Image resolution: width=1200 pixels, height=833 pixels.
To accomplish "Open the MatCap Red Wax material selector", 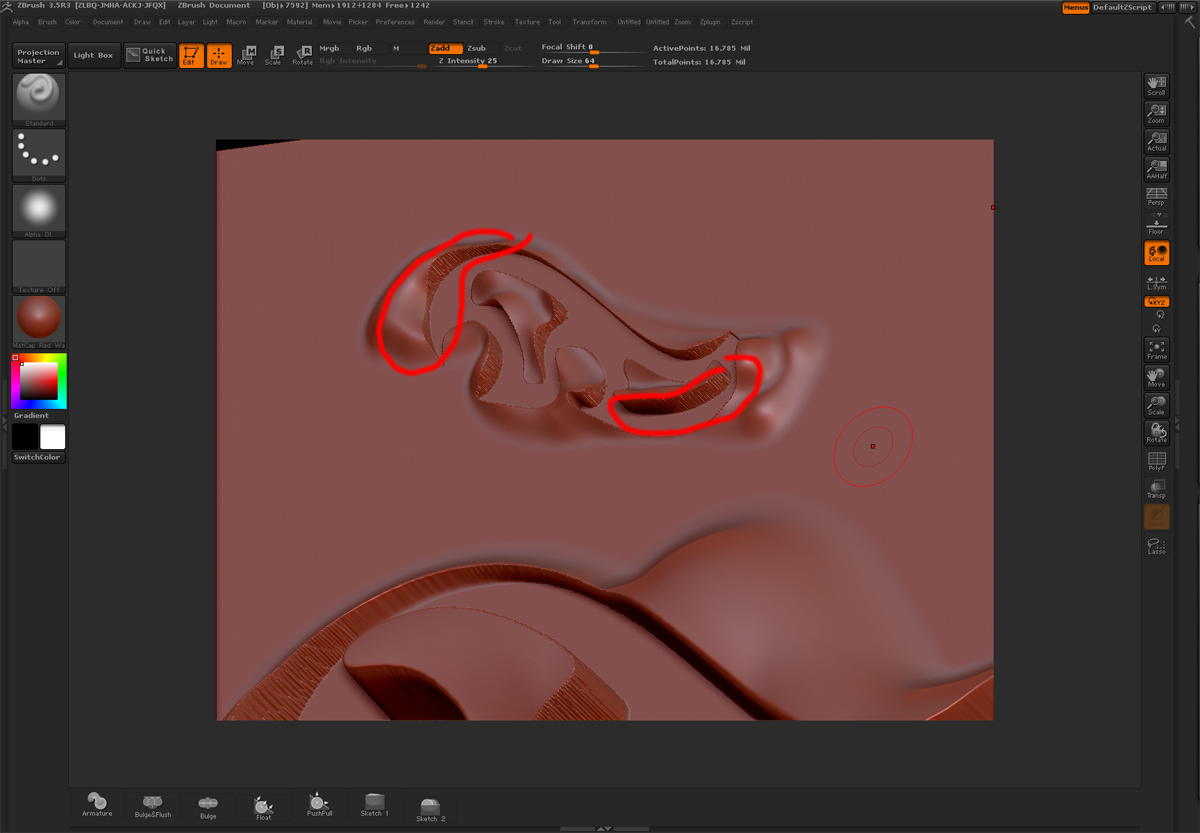I will tap(39, 322).
